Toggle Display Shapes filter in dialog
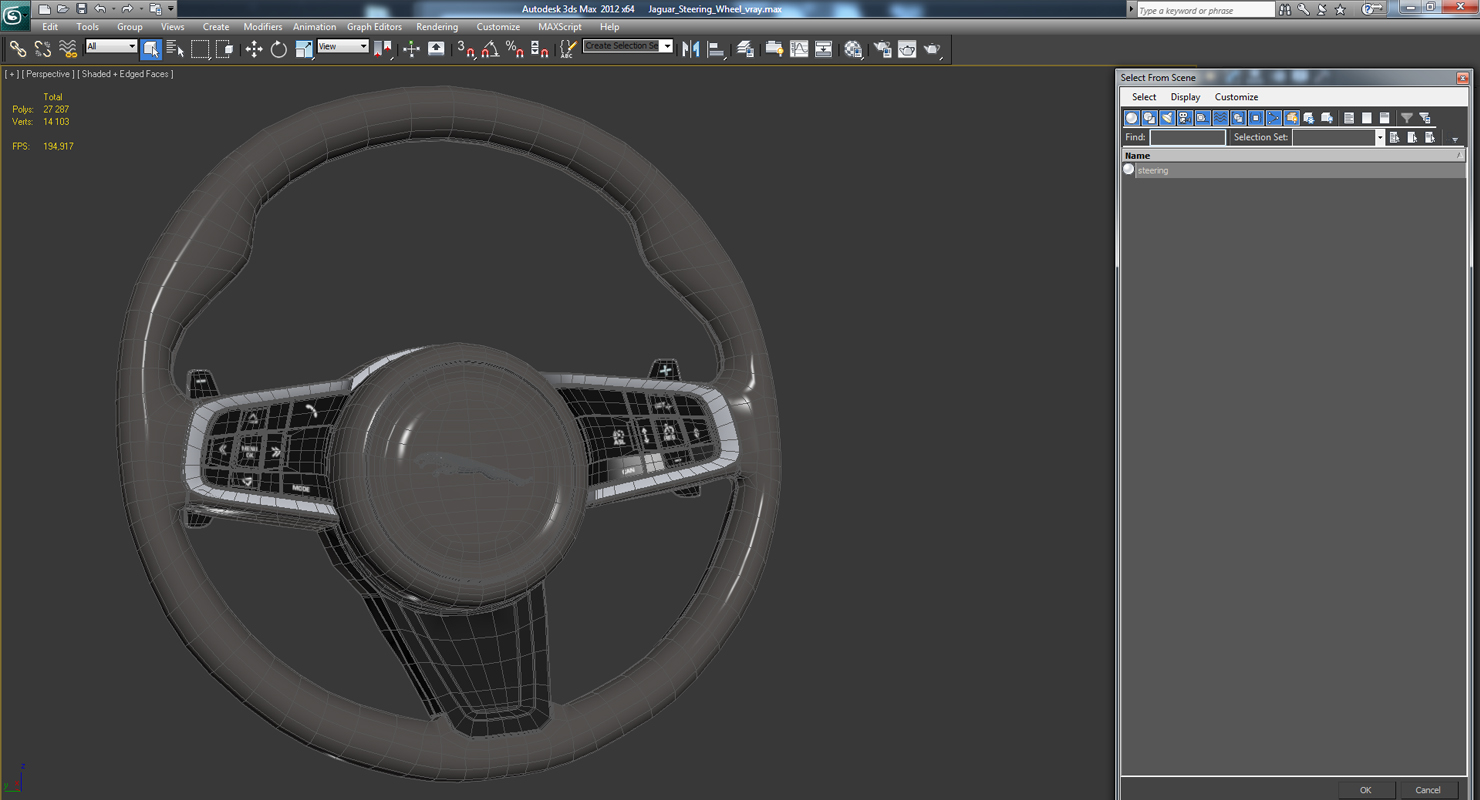The width and height of the screenshot is (1480, 800). click(1150, 118)
